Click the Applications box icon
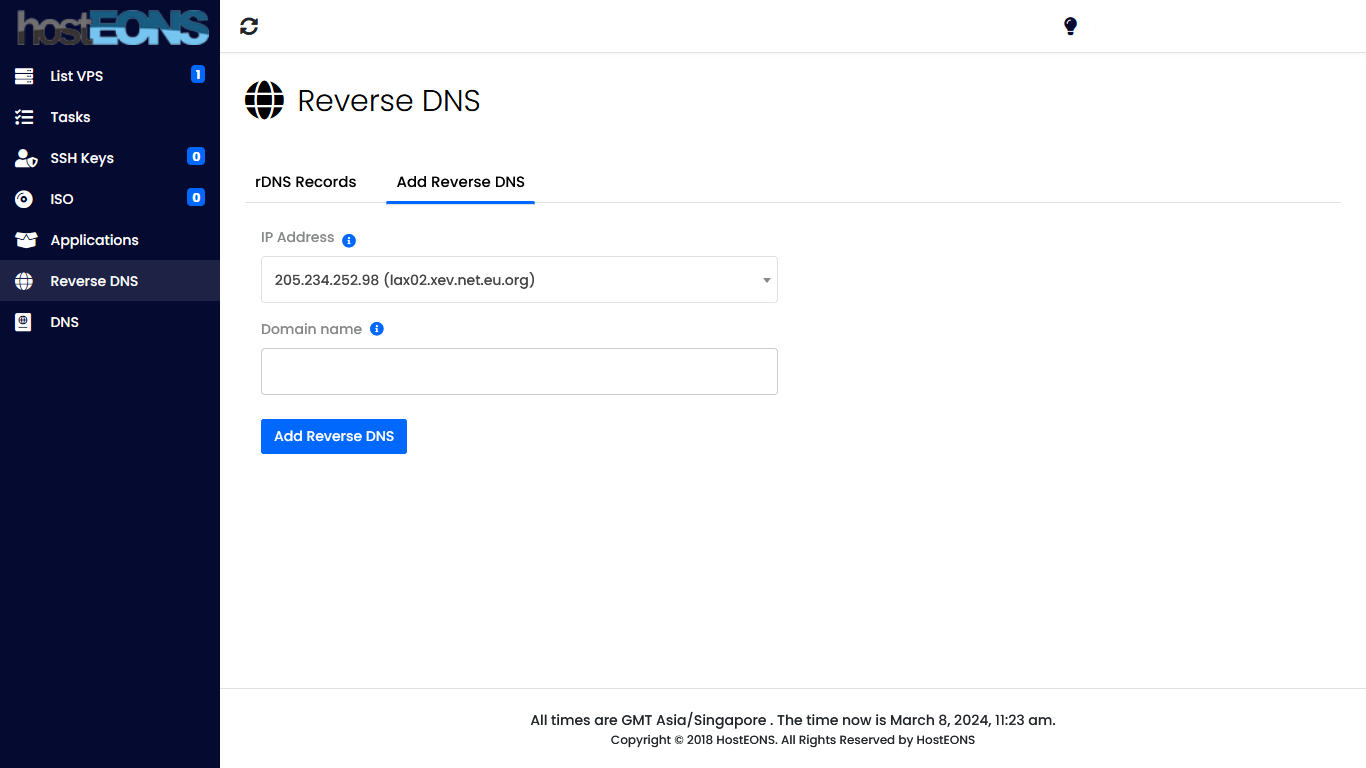Screen dimensions: 1366x768 [25, 240]
